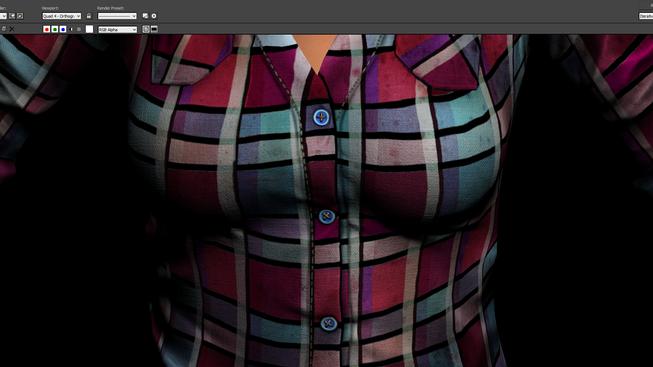The width and height of the screenshot is (653, 367).
Task: Toggle display of the alpha channel
Action: 71,29
